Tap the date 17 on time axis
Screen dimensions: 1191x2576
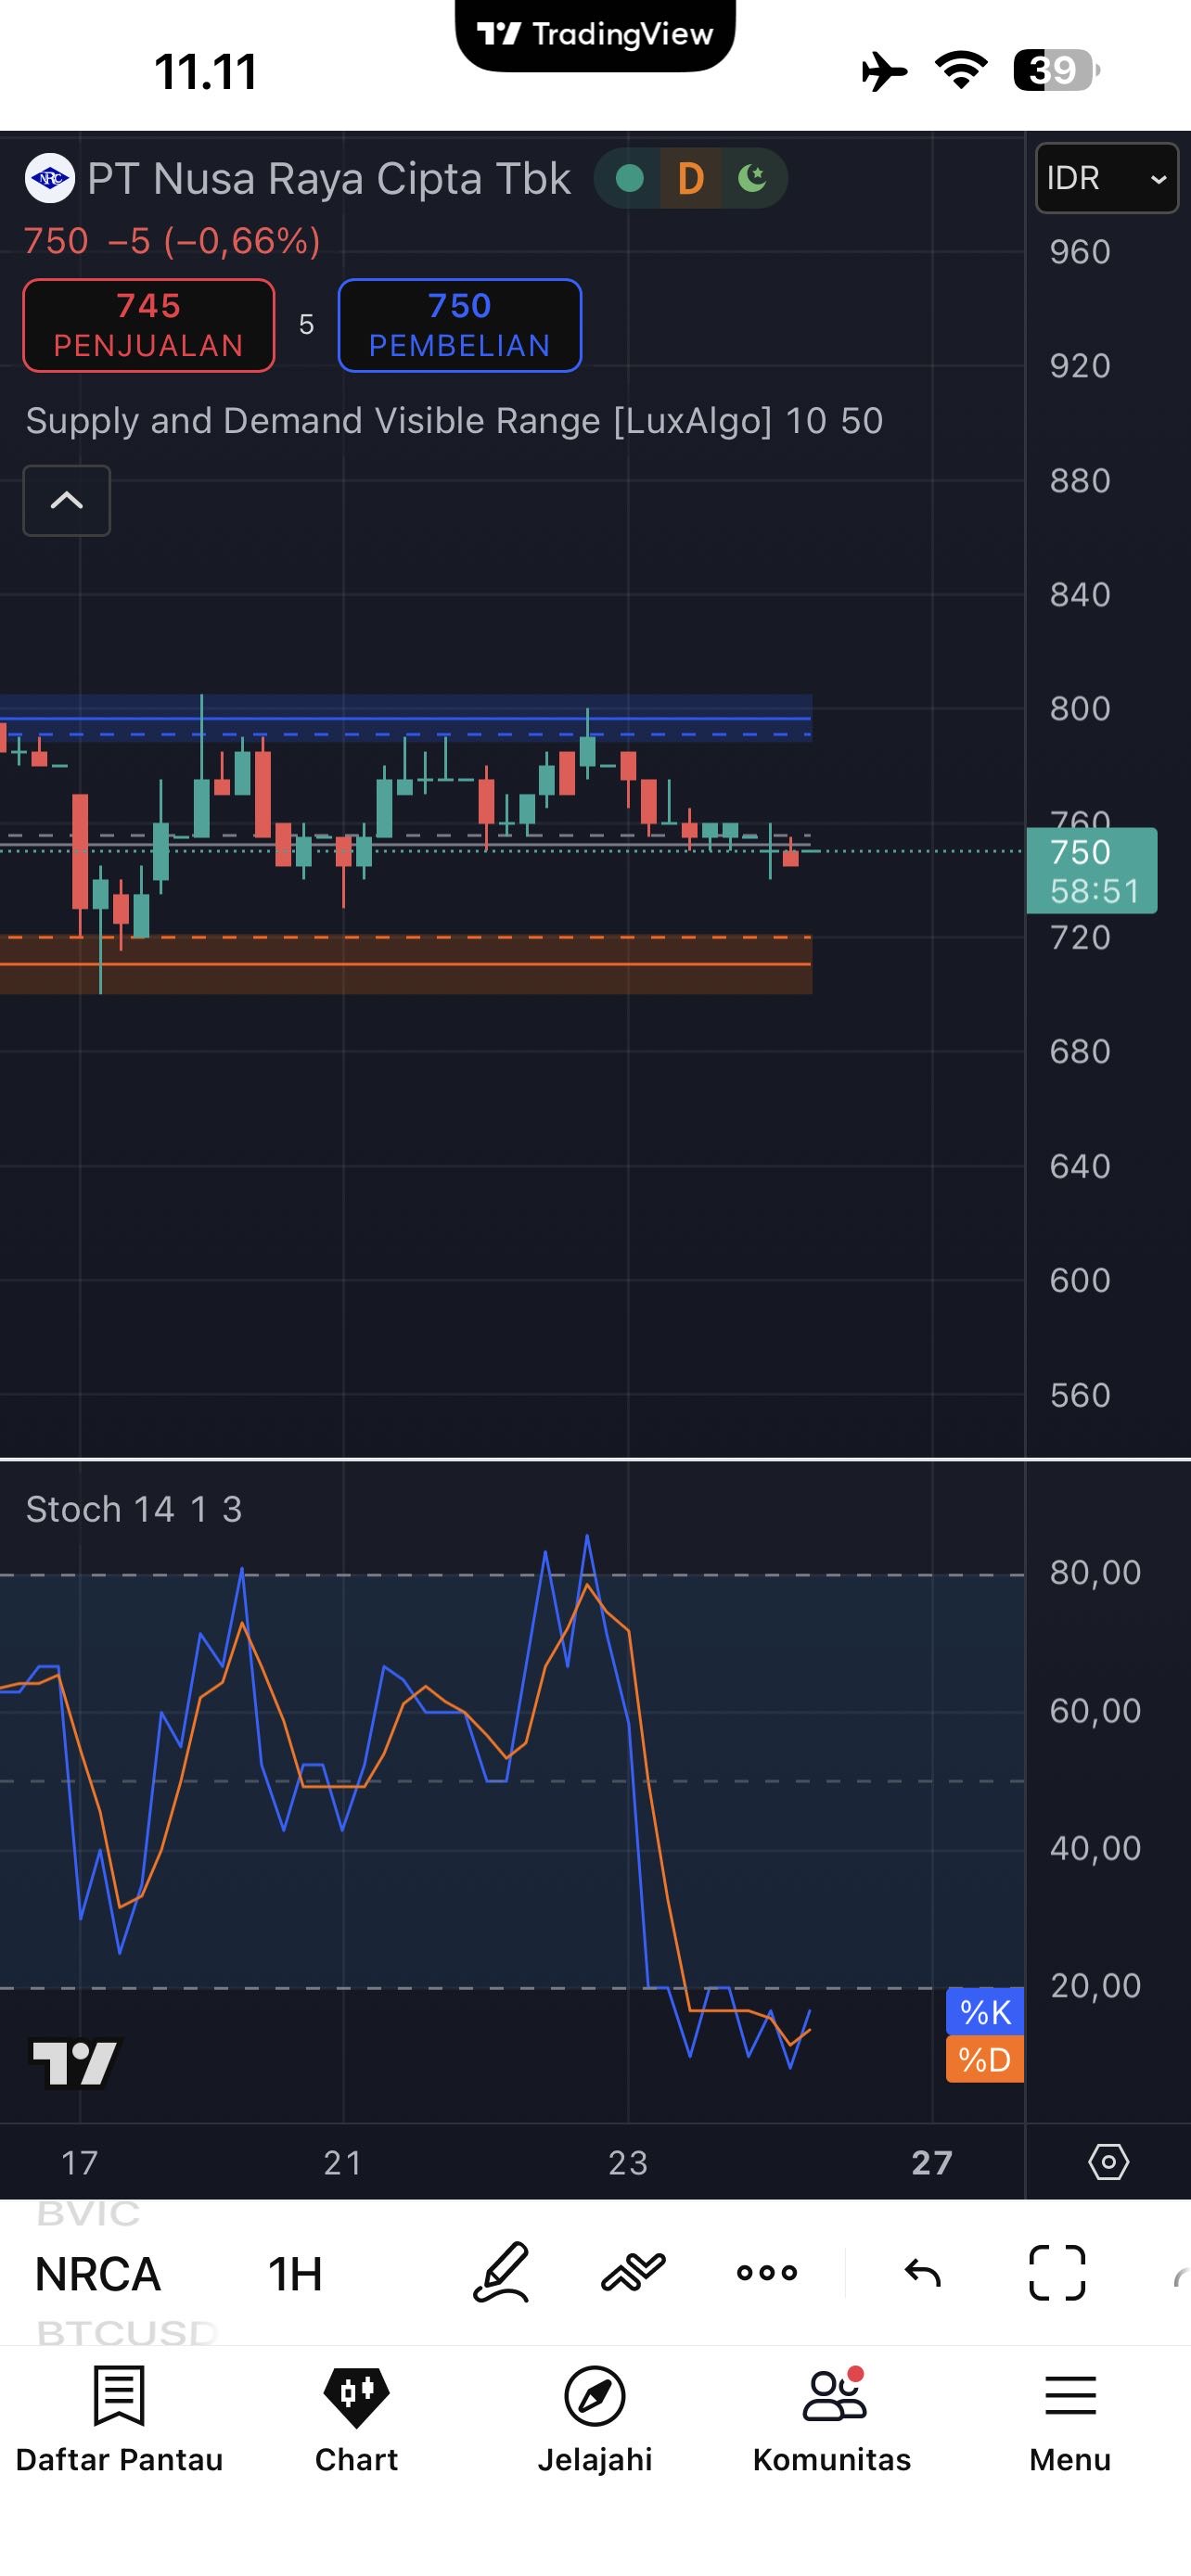(x=80, y=2162)
